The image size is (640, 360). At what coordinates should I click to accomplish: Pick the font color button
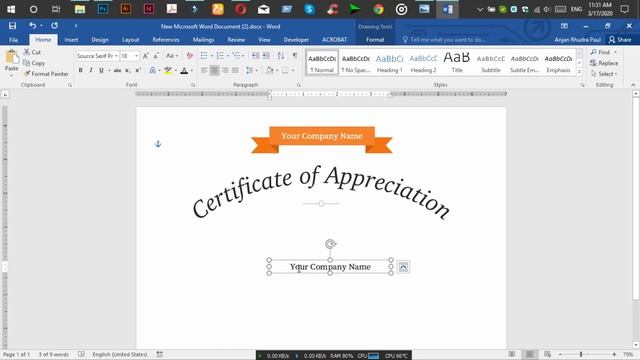(184, 70)
